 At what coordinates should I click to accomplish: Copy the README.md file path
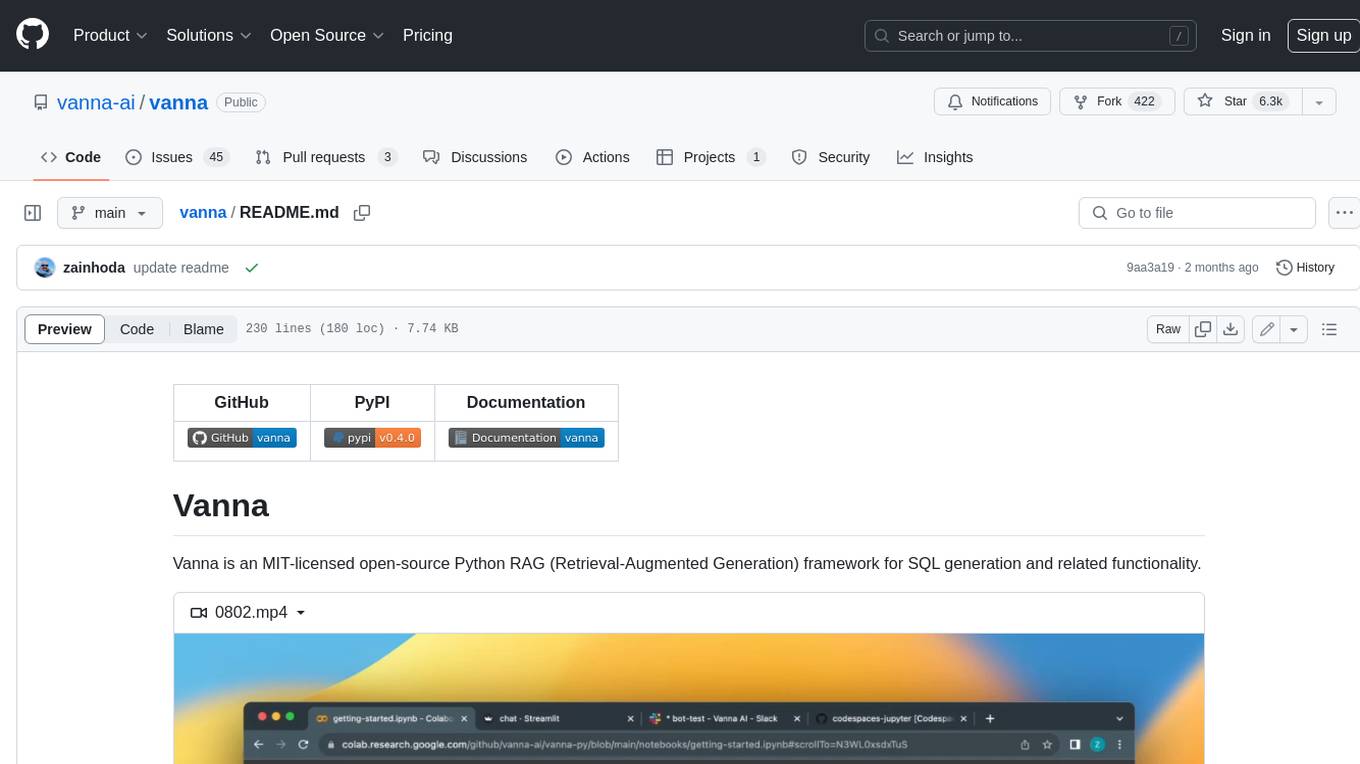pyautogui.click(x=362, y=212)
